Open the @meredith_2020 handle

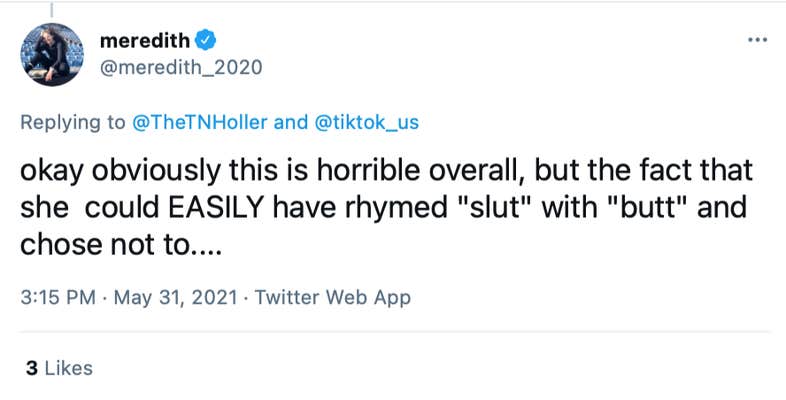pos(181,68)
